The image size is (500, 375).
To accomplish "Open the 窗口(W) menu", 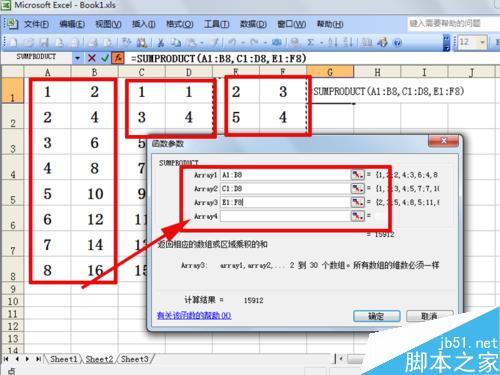I will (x=292, y=24).
